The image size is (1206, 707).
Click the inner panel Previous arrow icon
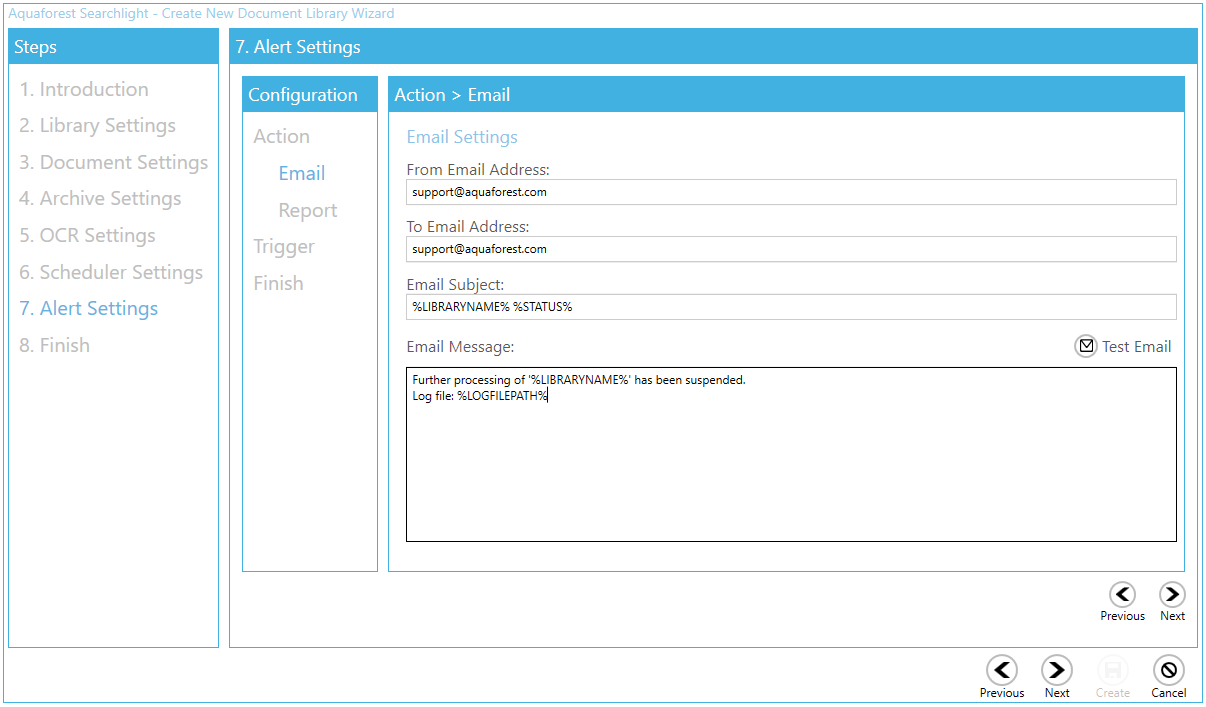1122,594
